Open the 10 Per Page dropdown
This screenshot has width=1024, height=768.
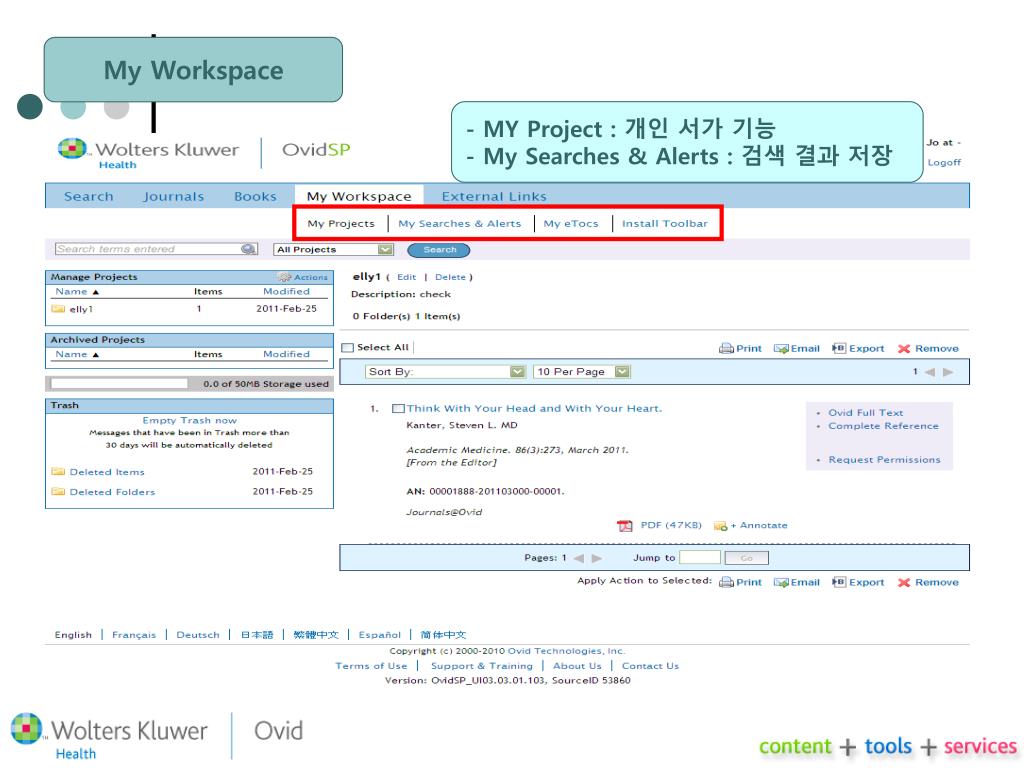coord(581,372)
